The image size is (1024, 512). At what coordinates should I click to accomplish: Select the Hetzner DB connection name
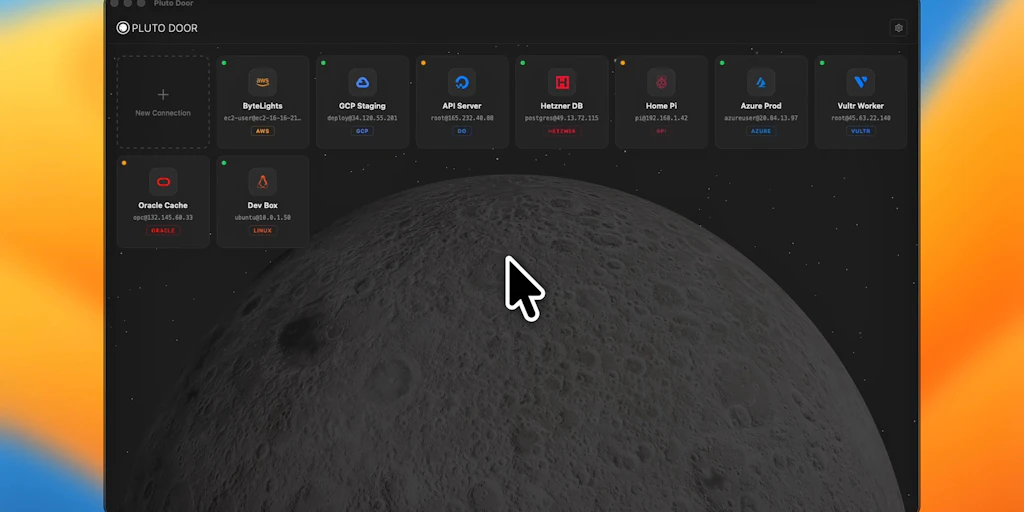(x=562, y=106)
